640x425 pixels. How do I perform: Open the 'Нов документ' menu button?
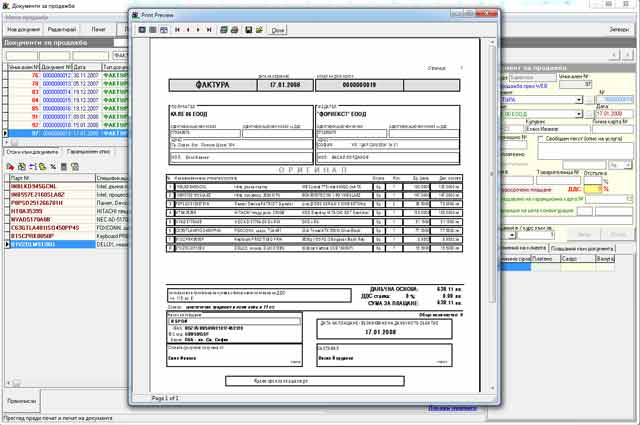coord(23,31)
